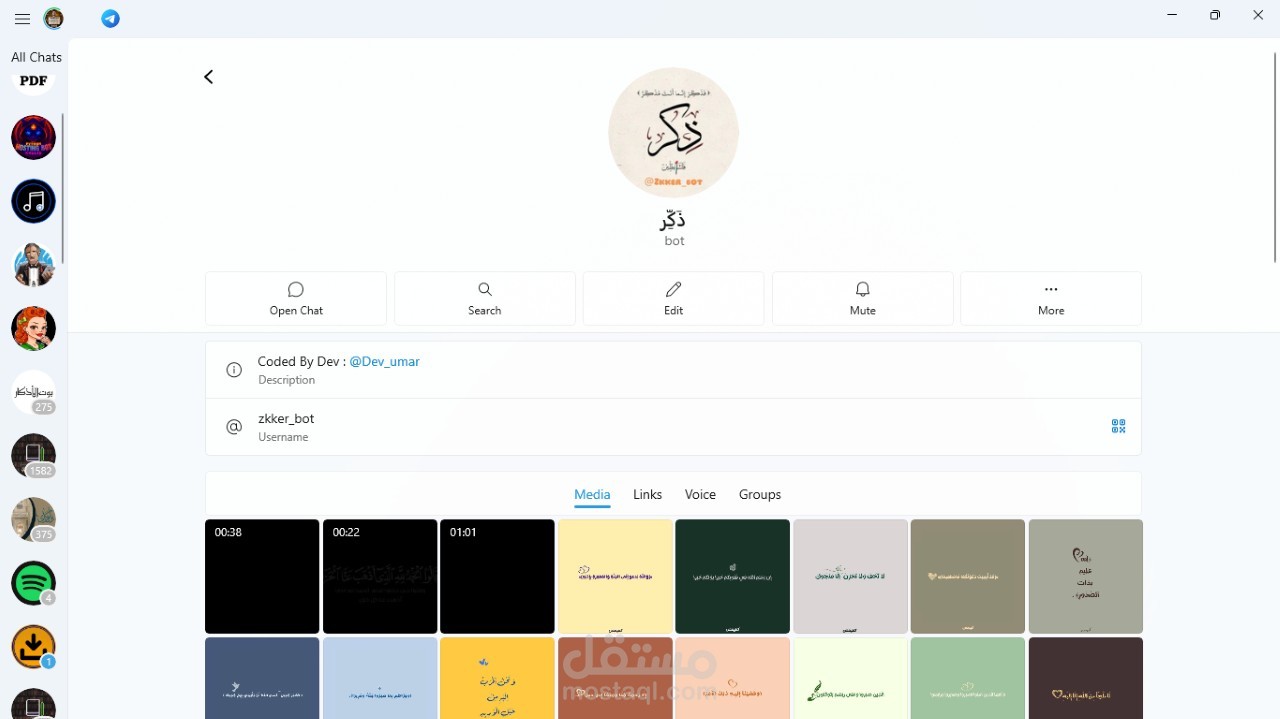The image size is (1280, 719).
Task: Open the PDF chat folder in the sidebar
Action: (32, 80)
